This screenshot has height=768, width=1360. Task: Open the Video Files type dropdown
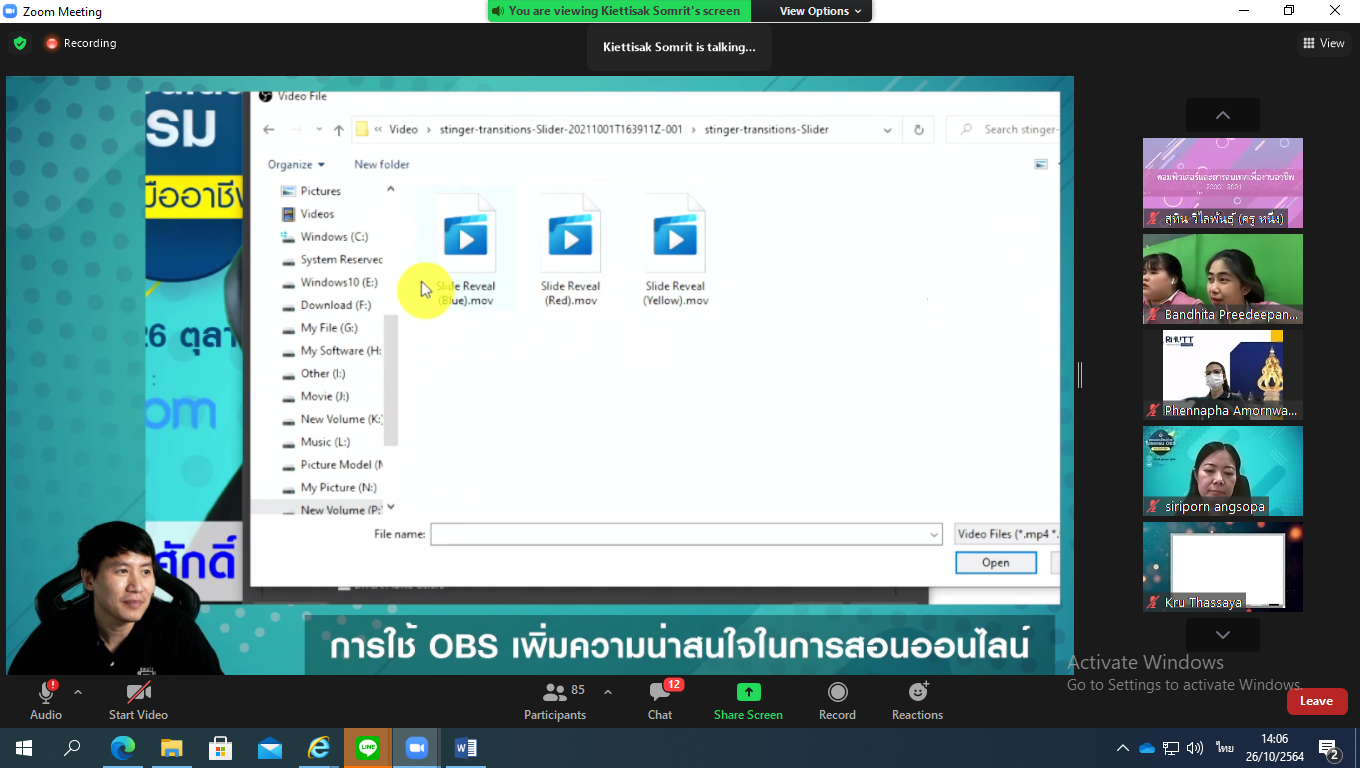[1006, 534]
